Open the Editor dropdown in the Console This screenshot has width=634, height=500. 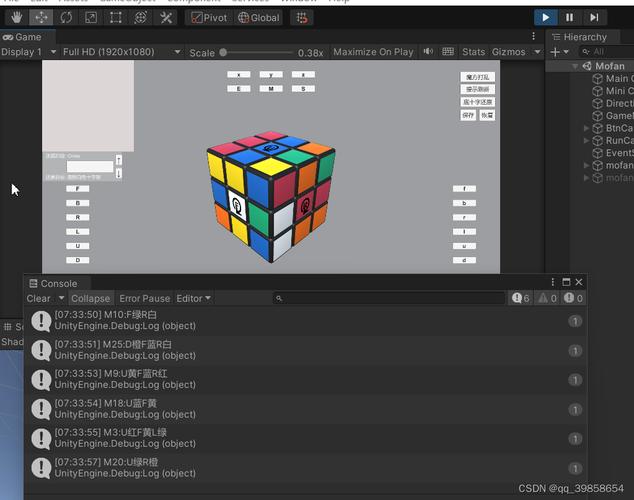194,298
